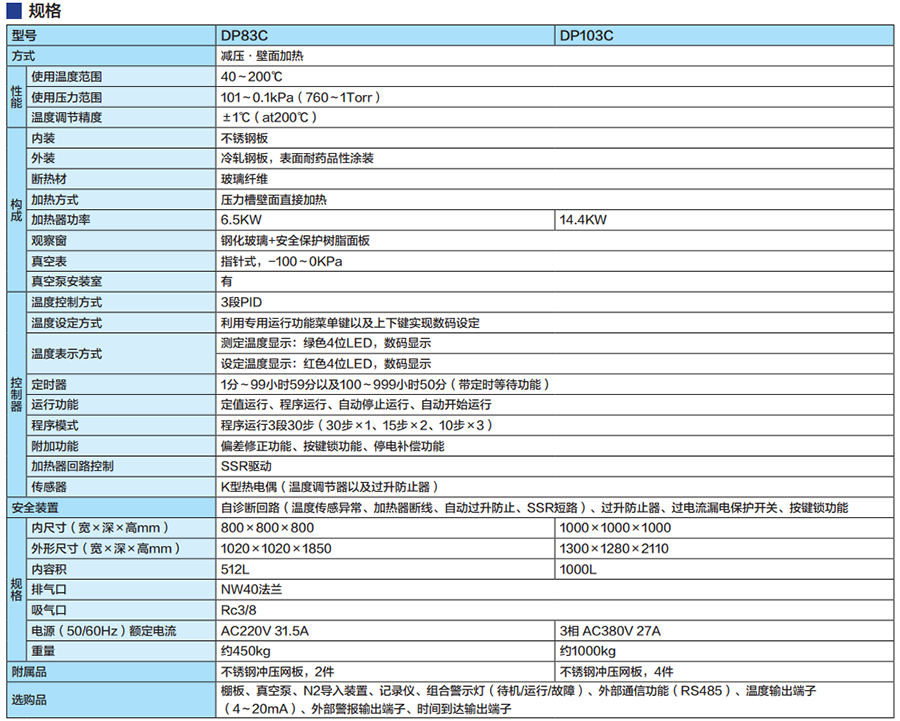
Task: Select the 14.4KW heater power cell
Action: click(723, 220)
